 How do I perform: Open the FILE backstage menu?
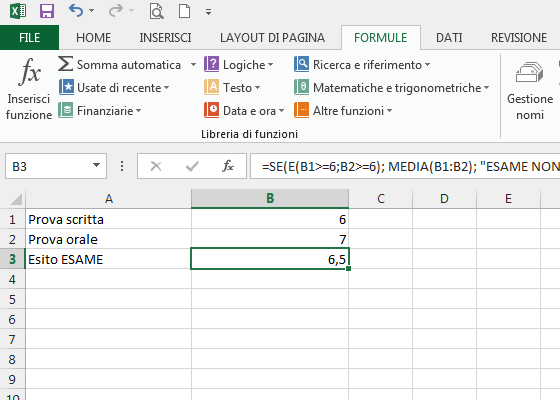29,38
